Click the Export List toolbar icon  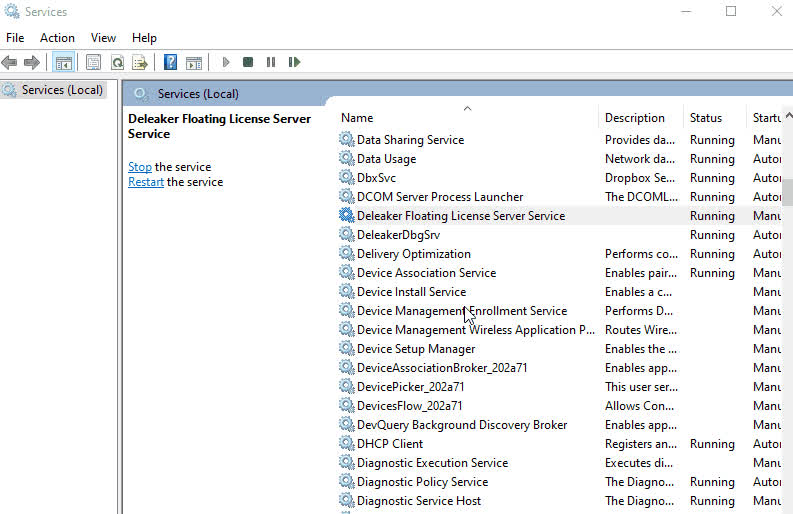coord(140,62)
